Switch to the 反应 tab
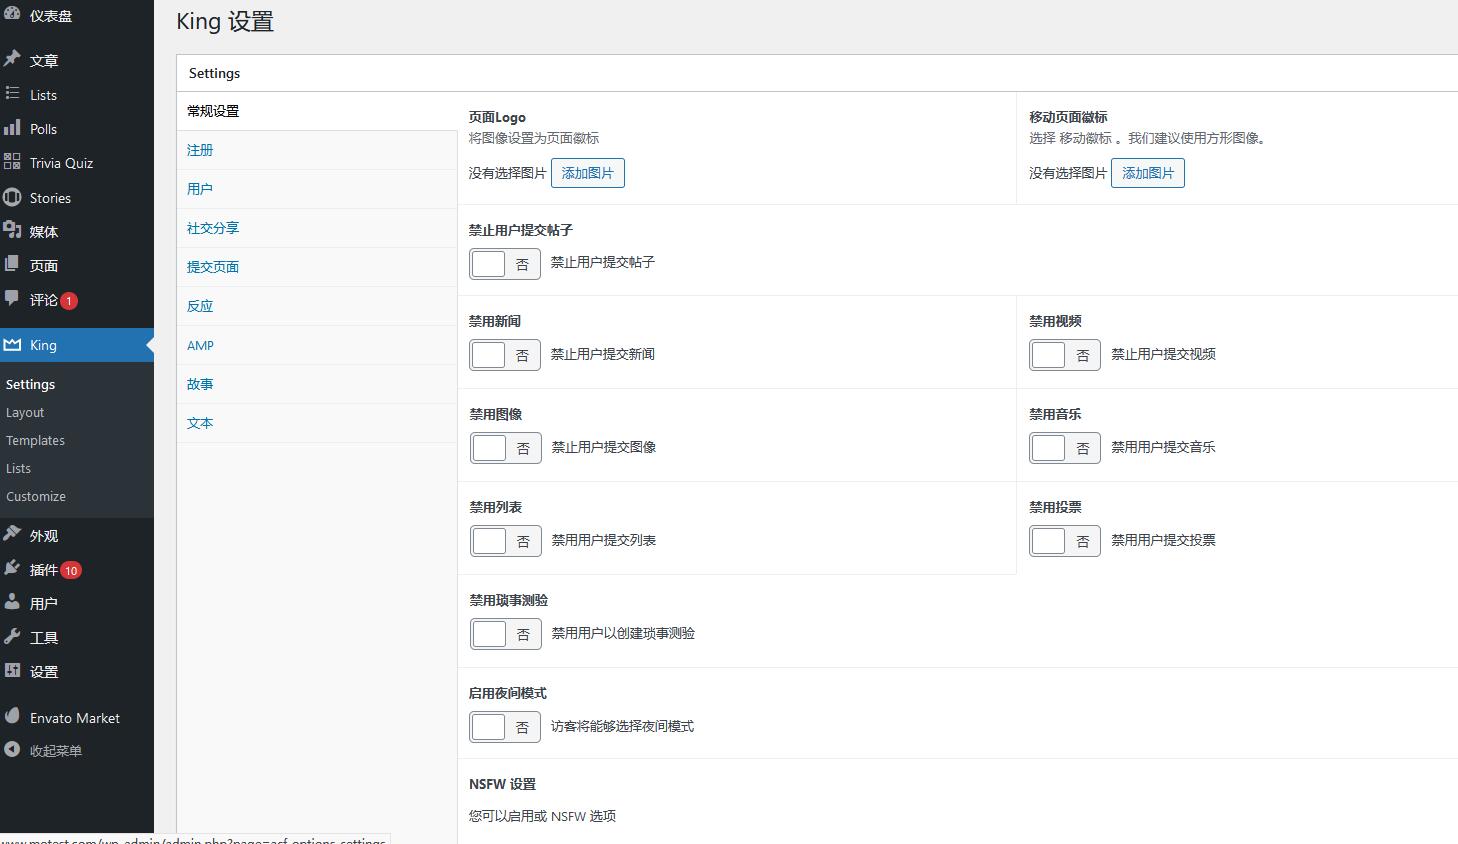1458x844 pixels. tap(317, 306)
